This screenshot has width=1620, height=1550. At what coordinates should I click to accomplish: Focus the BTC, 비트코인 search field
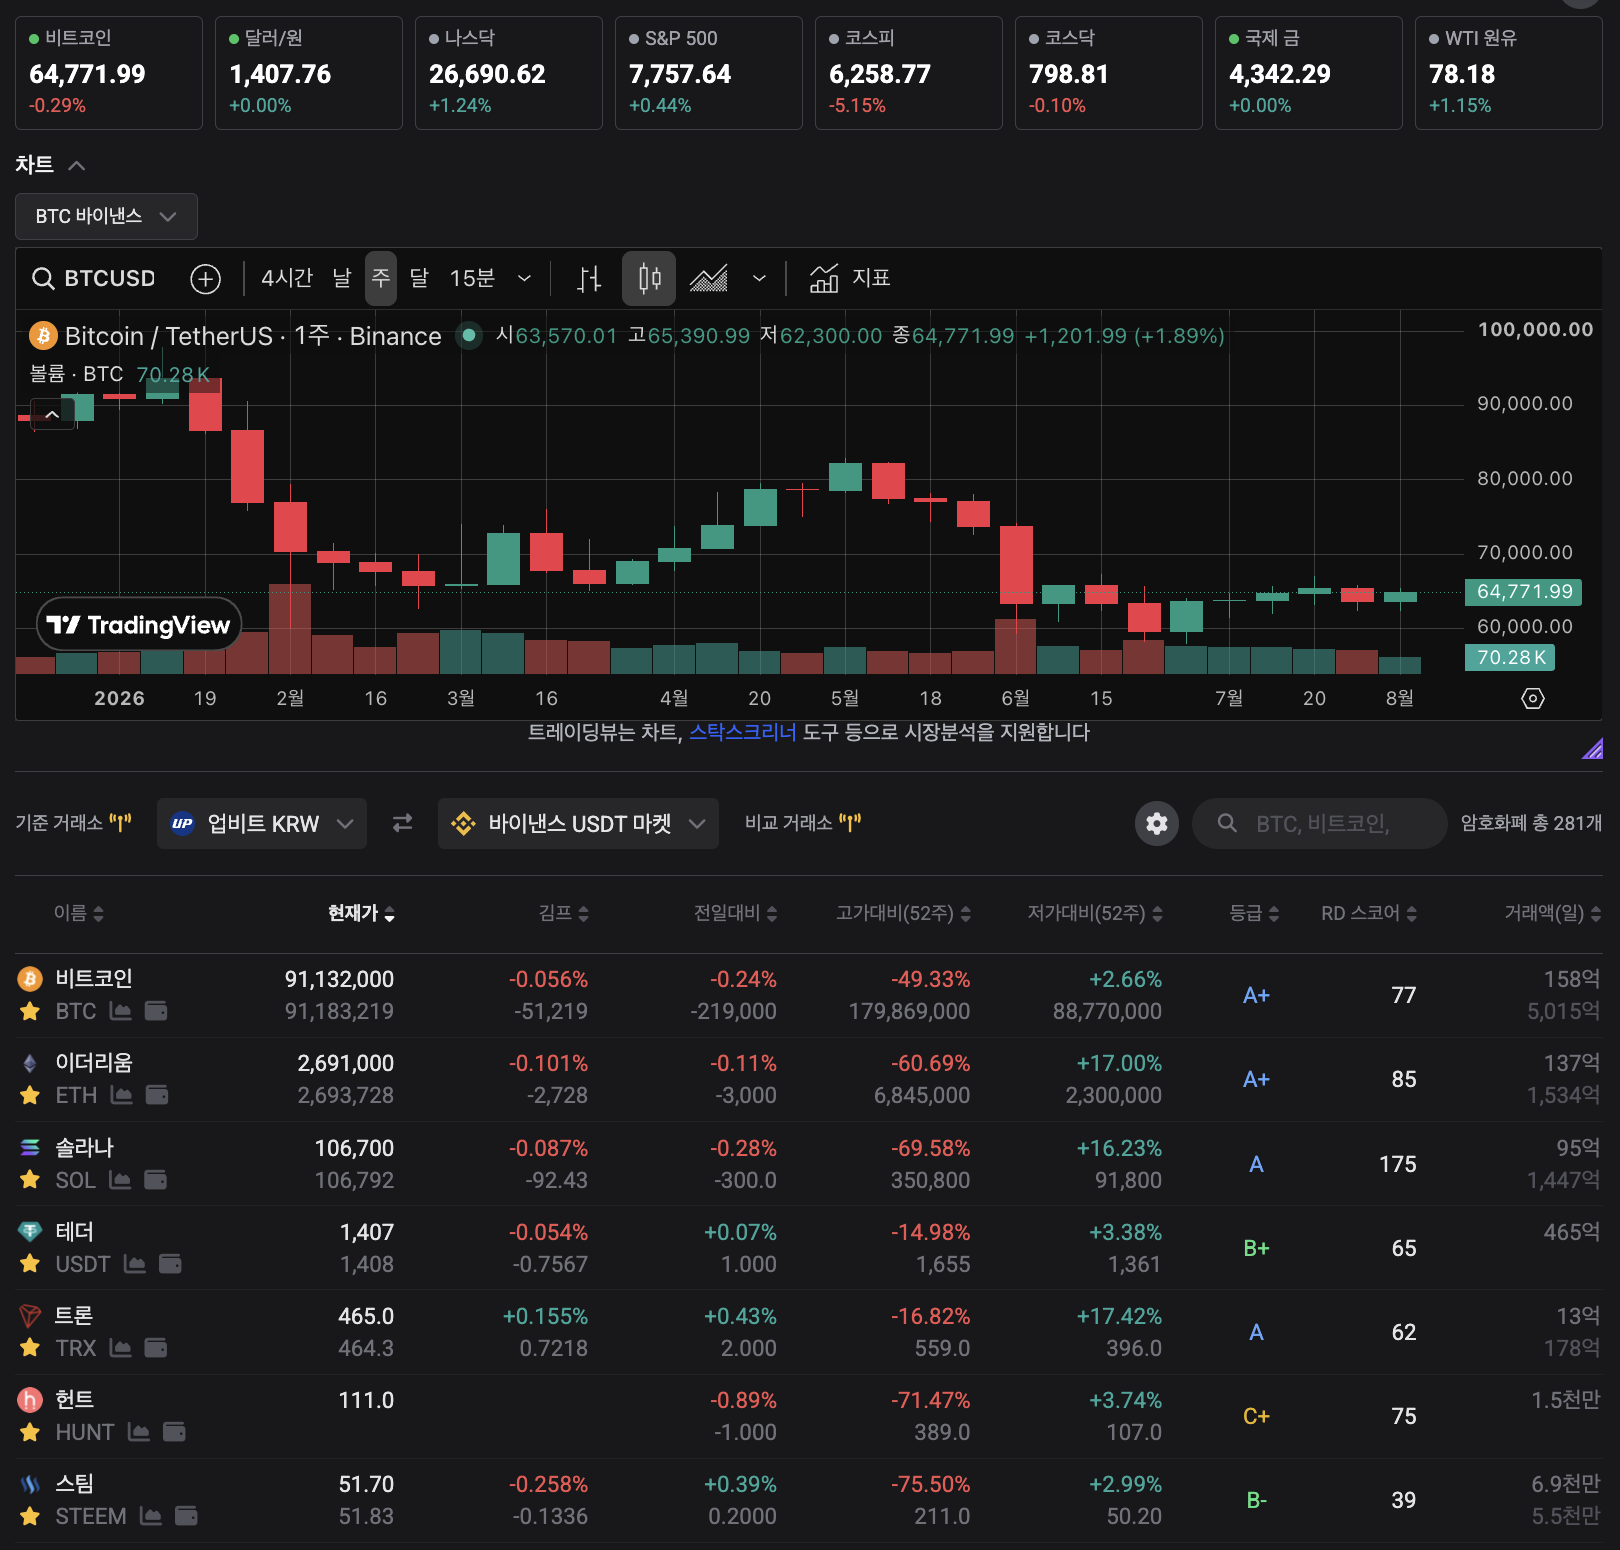tap(1320, 823)
